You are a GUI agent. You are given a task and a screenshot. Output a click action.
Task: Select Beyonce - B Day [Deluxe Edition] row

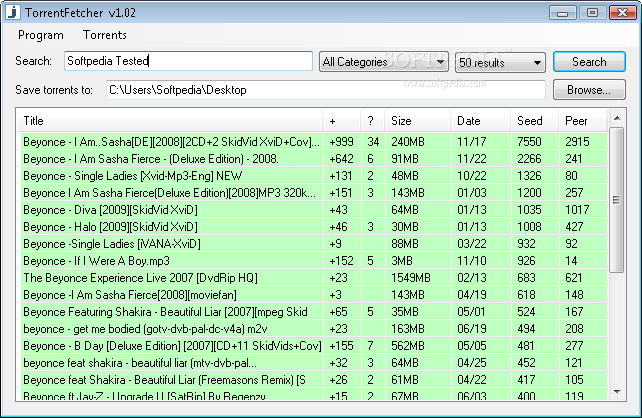(x=314, y=346)
